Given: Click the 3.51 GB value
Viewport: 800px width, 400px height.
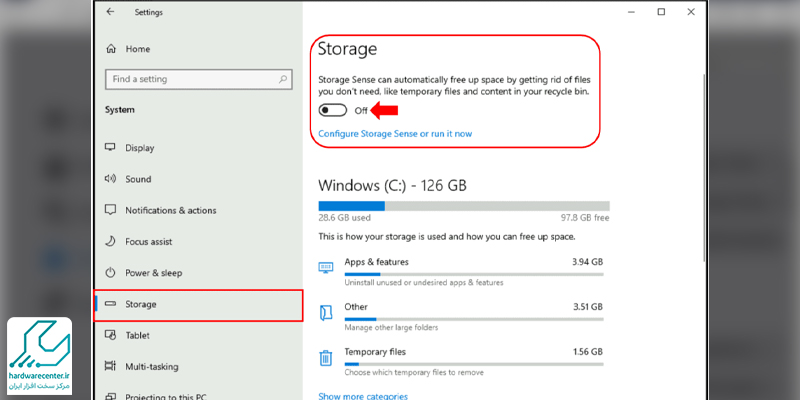Looking at the screenshot, I should click(587, 307).
